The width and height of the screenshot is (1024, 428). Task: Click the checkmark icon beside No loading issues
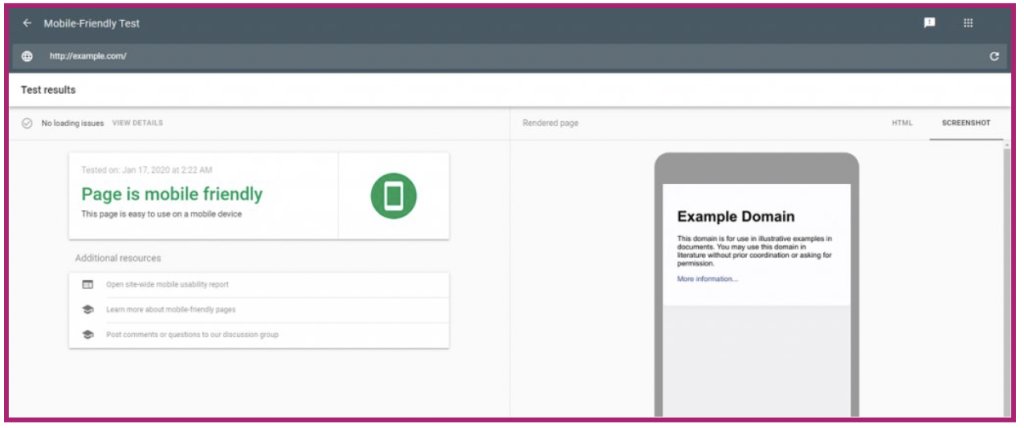click(x=27, y=123)
